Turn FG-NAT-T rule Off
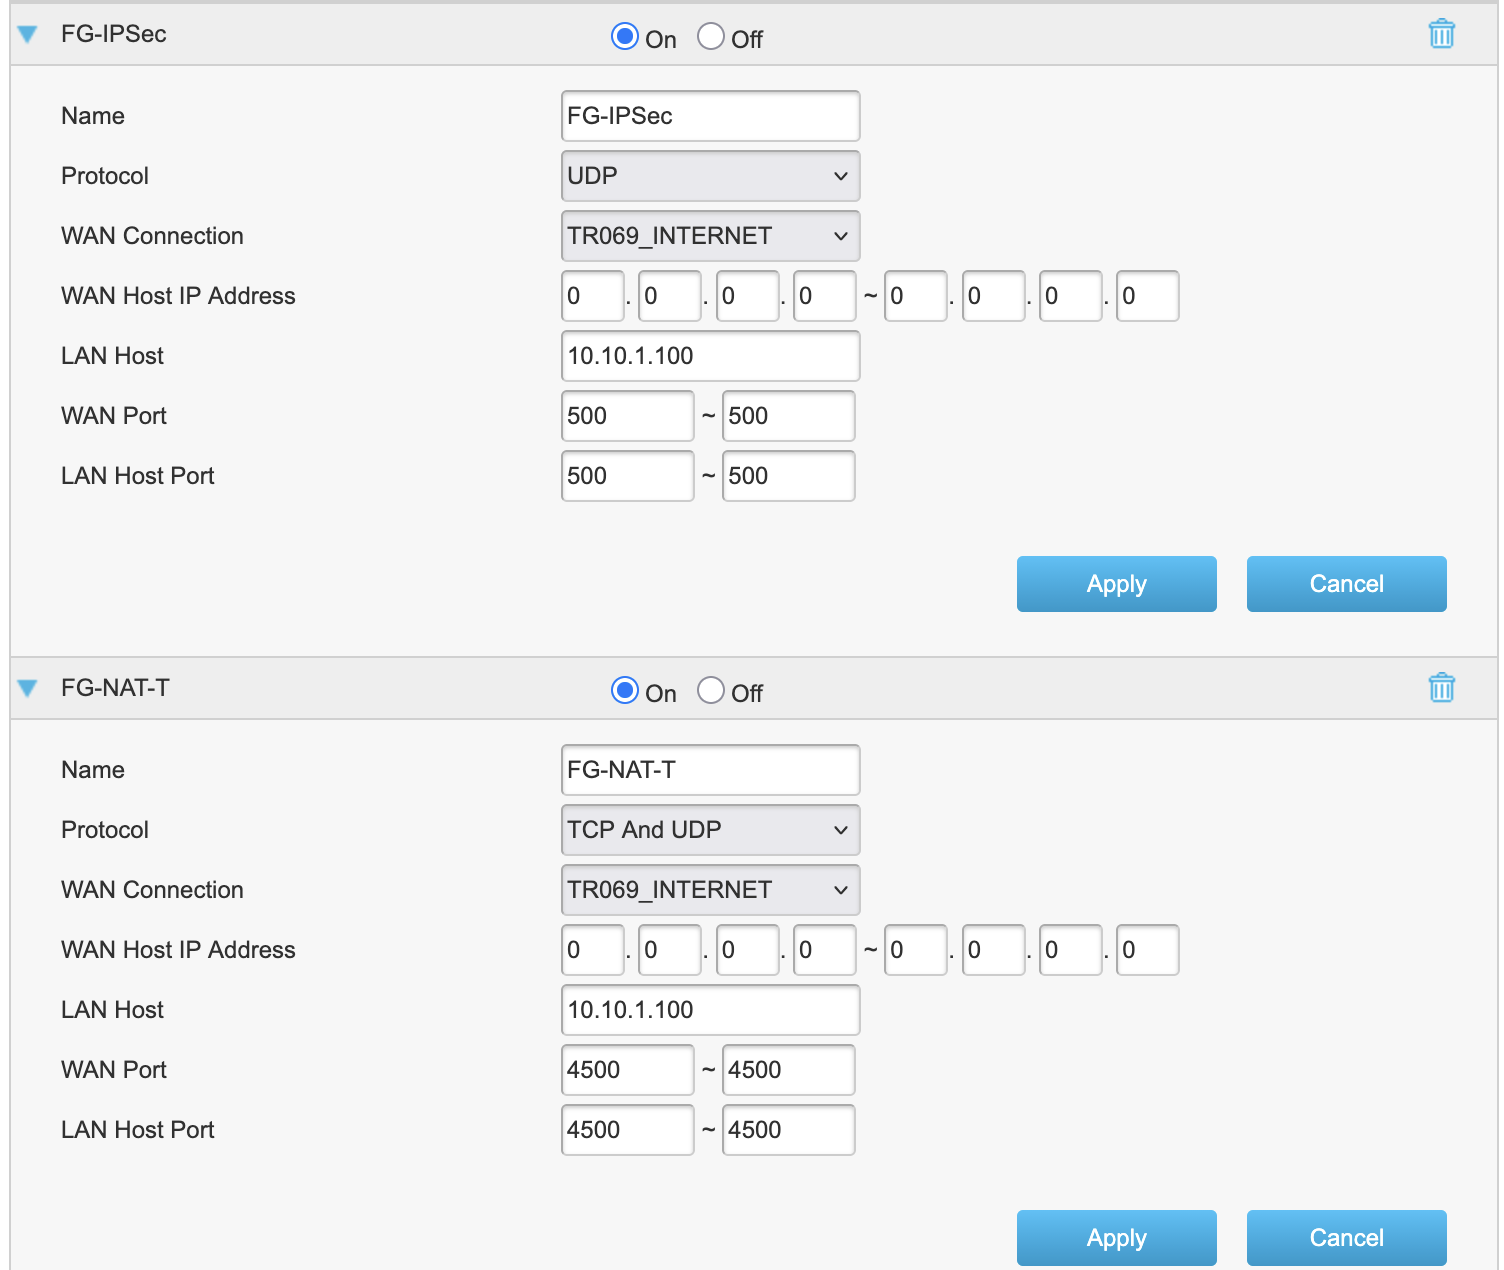 click(x=711, y=691)
